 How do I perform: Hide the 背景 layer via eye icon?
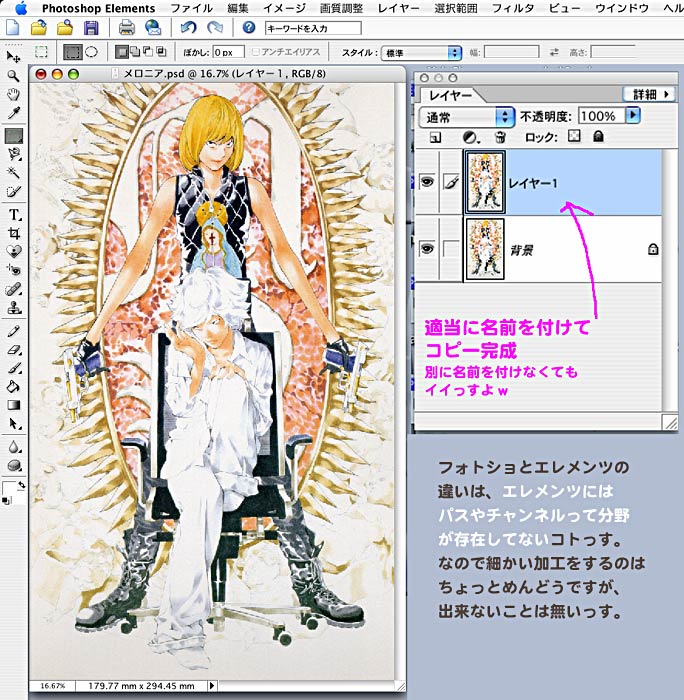427,248
